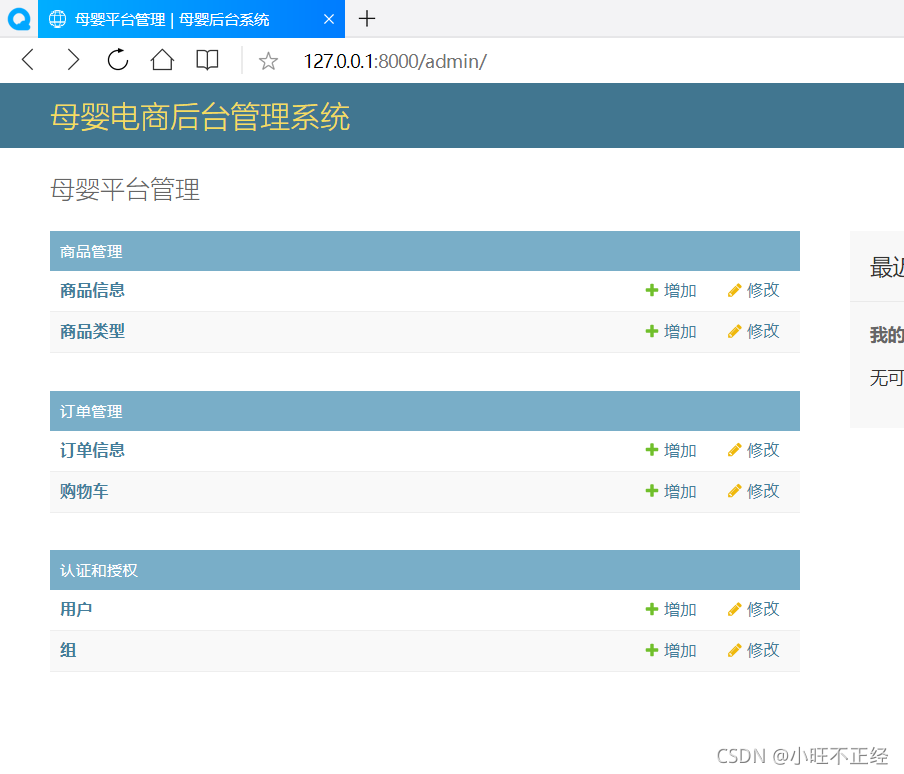Viewport: 904px width, 774px height.
Task: Click 修改 in the 商品类型 row
Action: (754, 331)
